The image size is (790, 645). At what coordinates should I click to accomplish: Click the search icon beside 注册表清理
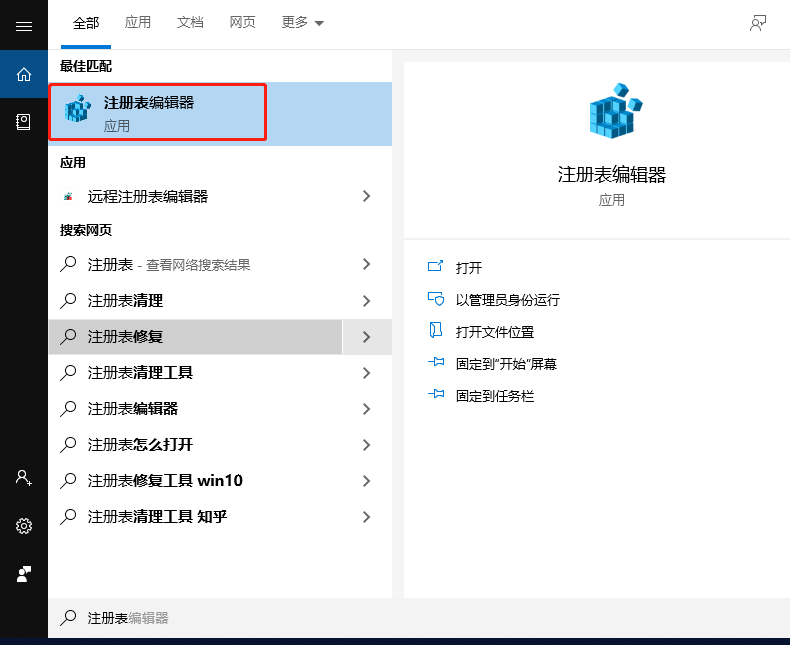[68, 301]
